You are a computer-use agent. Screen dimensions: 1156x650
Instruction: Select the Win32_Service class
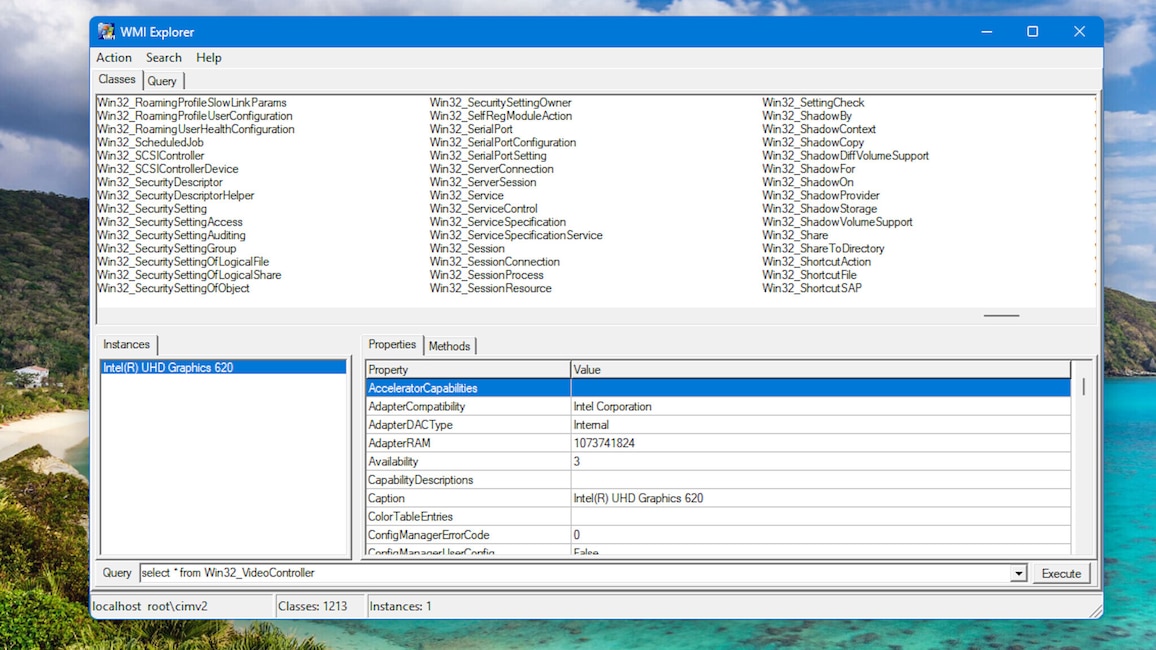pyautogui.click(x=467, y=195)
